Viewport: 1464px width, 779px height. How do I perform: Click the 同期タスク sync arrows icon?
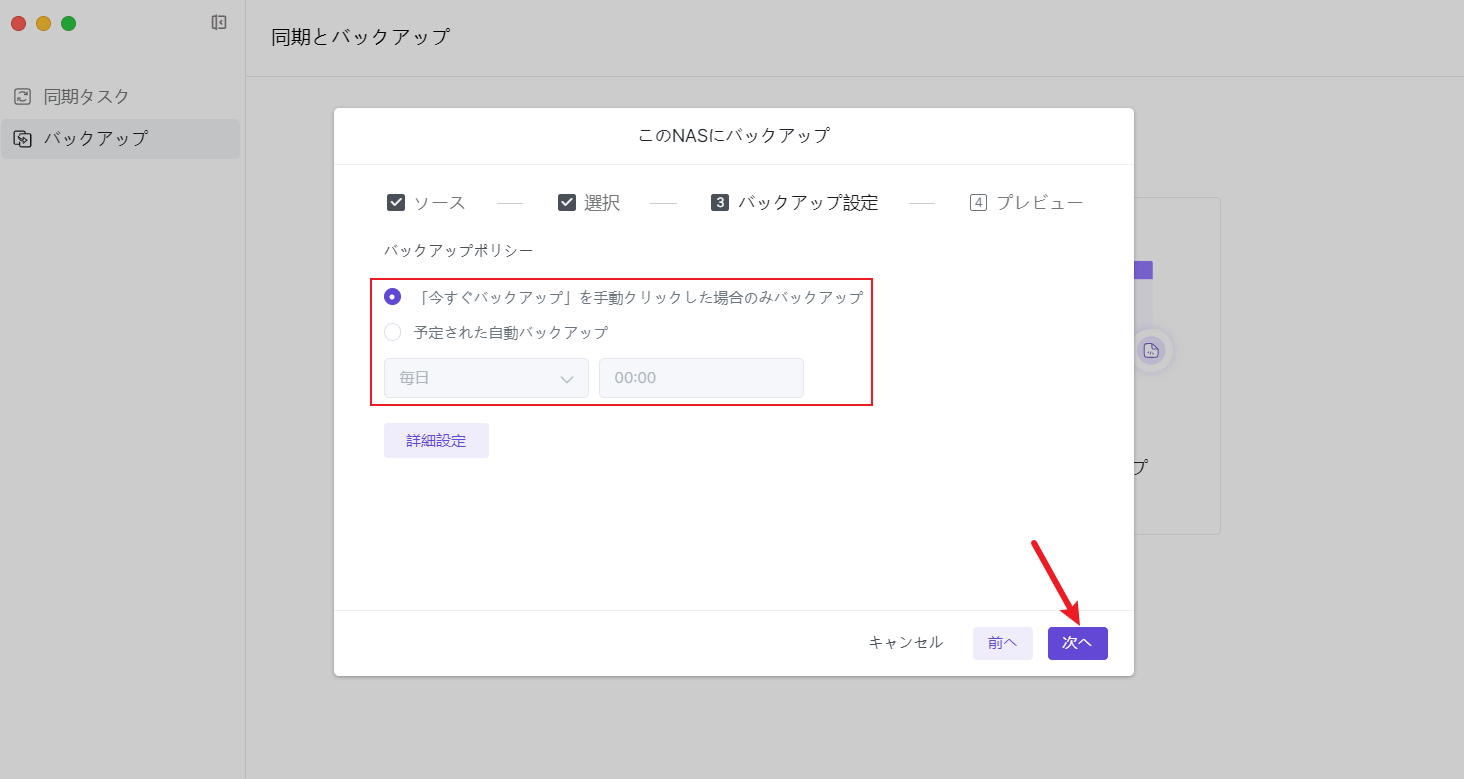click(x=22, y=97)
